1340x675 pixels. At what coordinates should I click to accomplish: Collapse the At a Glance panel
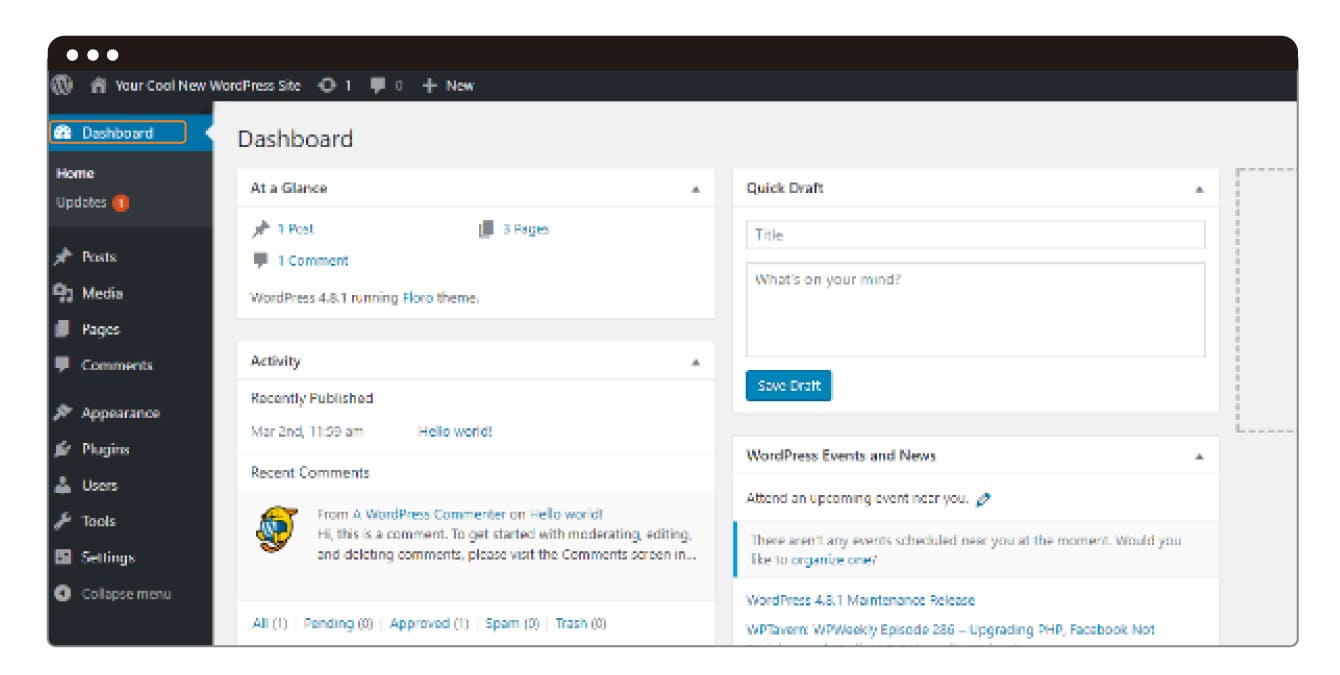(x=696, y=189)
